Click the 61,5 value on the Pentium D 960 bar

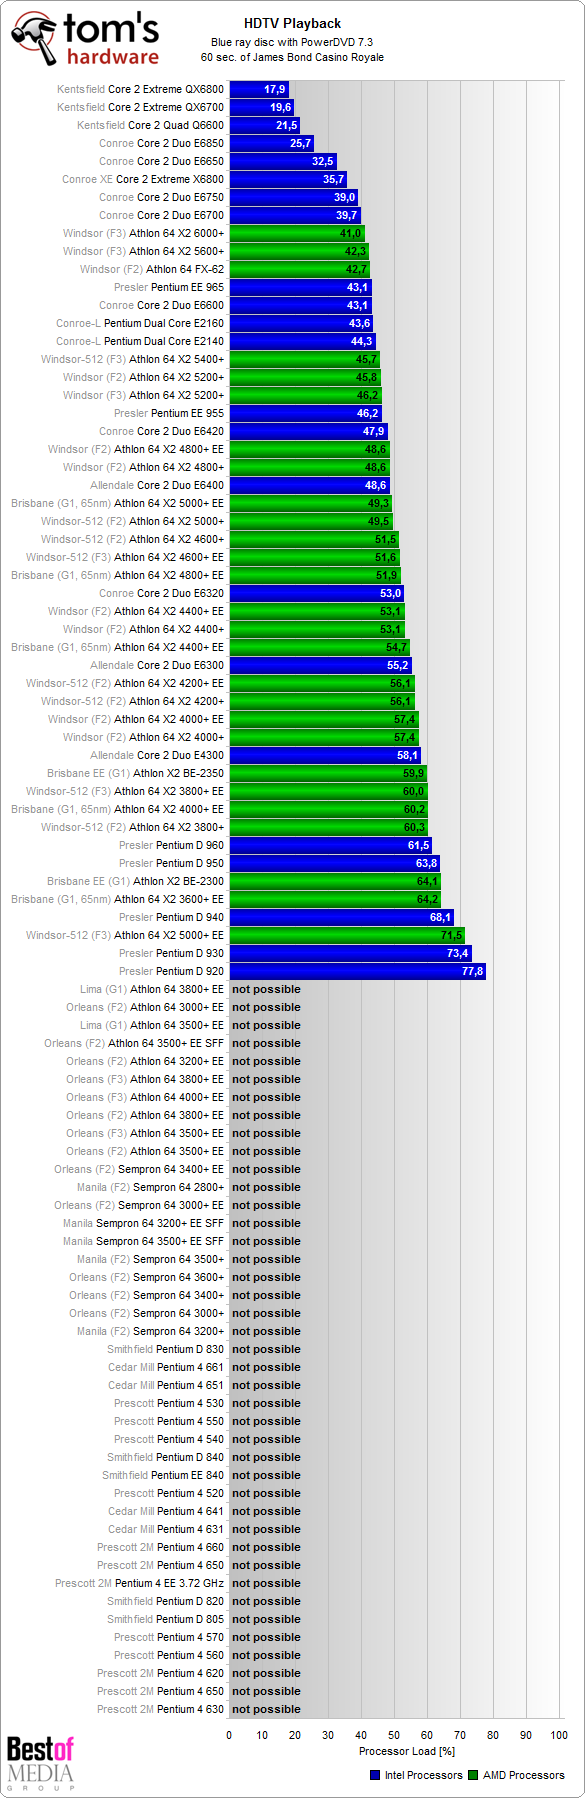tap(418, 845)
